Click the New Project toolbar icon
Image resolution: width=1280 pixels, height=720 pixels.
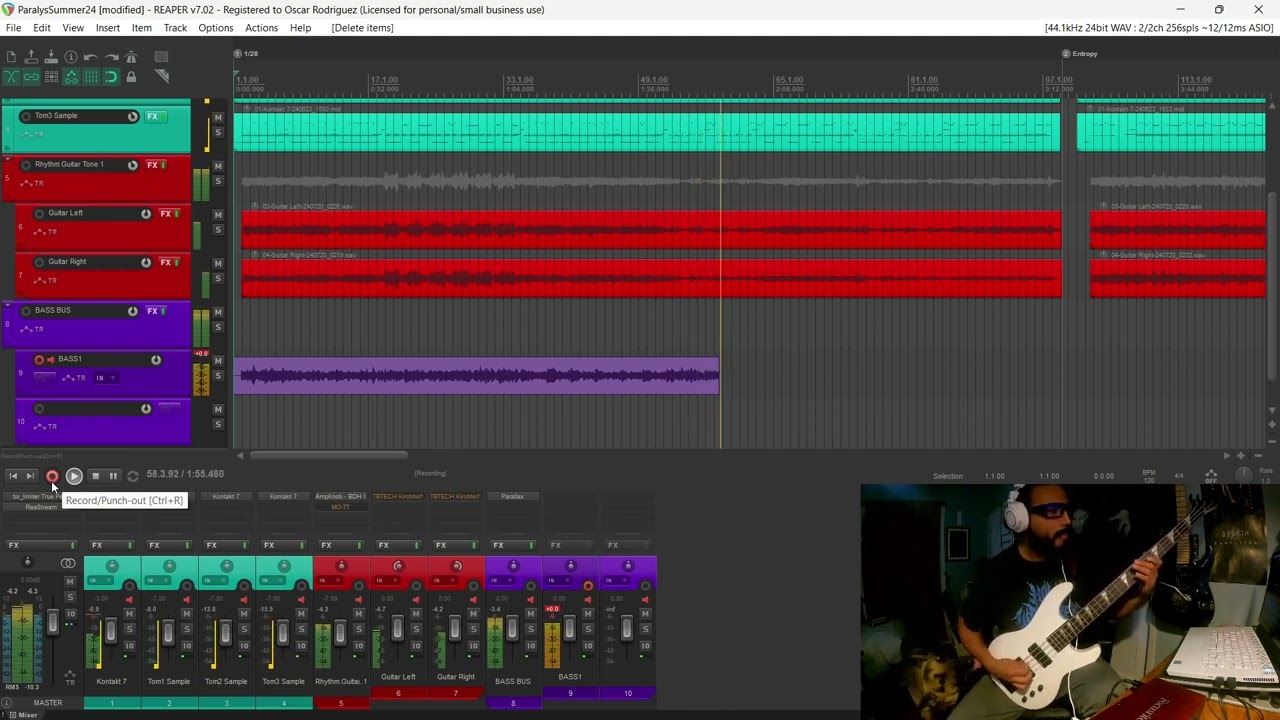coord(11,57)
